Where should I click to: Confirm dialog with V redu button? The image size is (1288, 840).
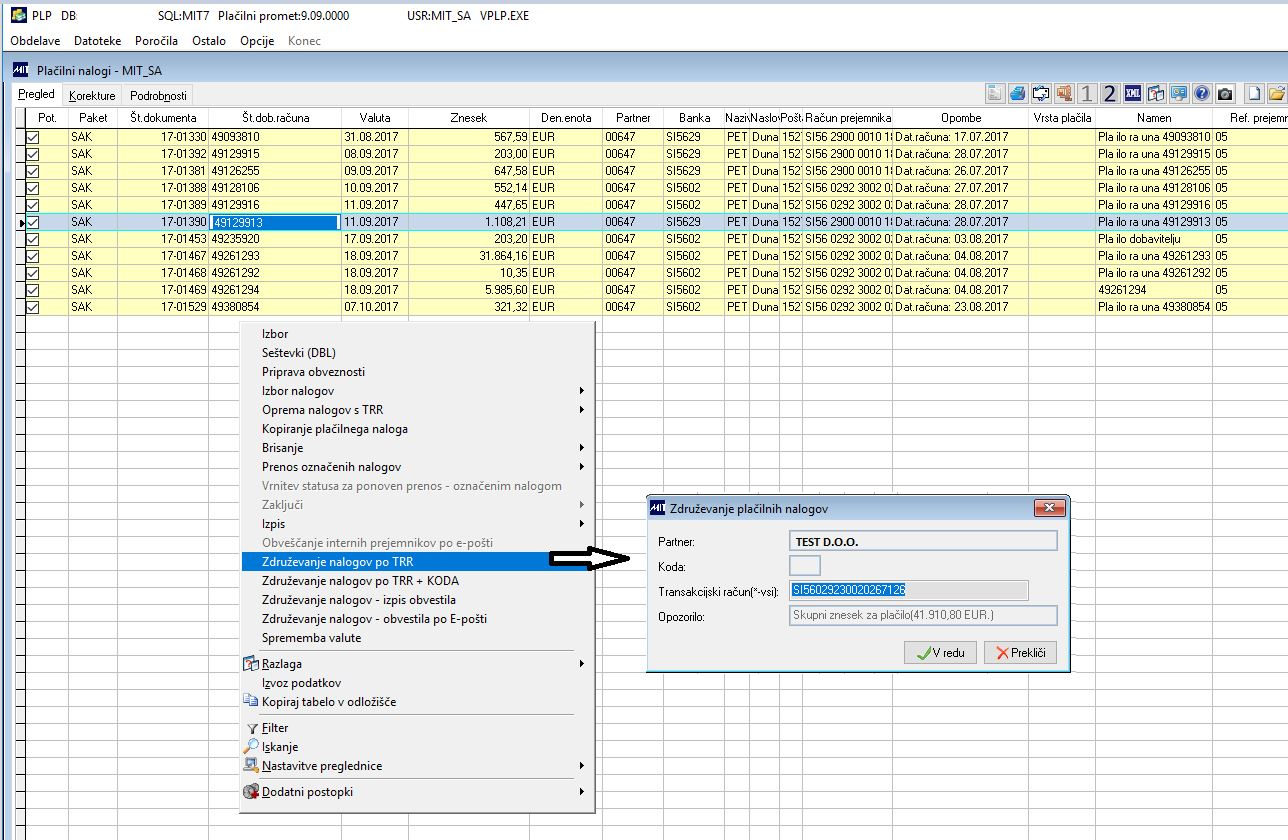point(939,653)
